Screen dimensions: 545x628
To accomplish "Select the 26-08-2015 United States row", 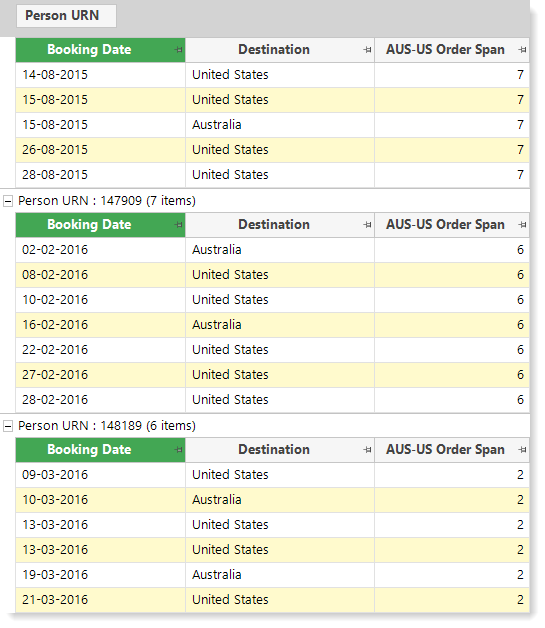I will (272, 150).
